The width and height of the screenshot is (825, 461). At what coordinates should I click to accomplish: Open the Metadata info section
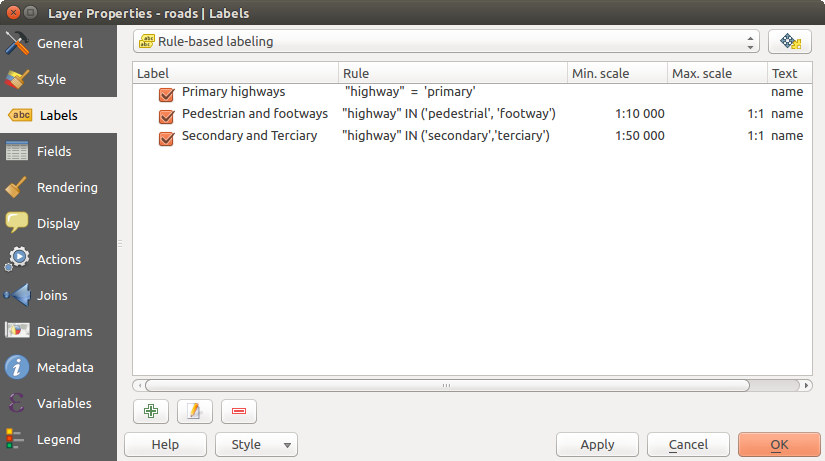[64, 368]
